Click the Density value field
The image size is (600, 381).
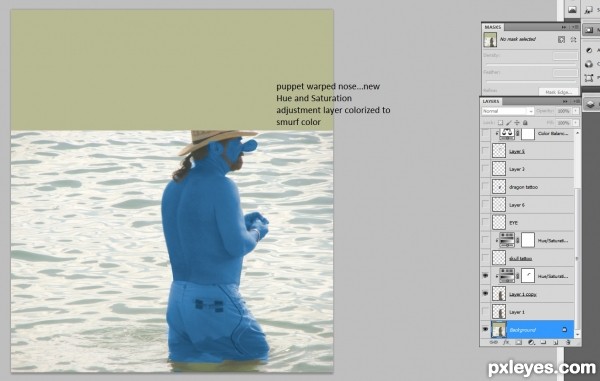coord(566,56)
